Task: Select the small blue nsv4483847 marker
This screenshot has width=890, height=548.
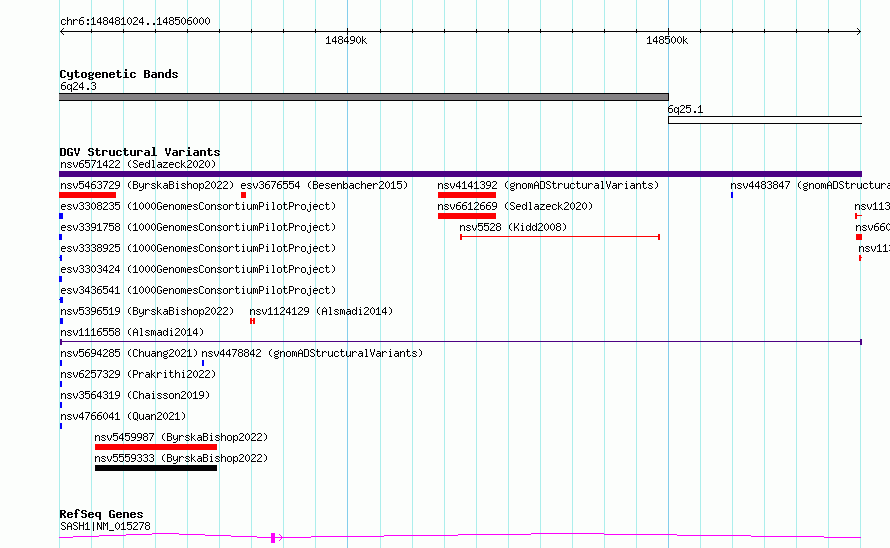Action: coord(732,195)
